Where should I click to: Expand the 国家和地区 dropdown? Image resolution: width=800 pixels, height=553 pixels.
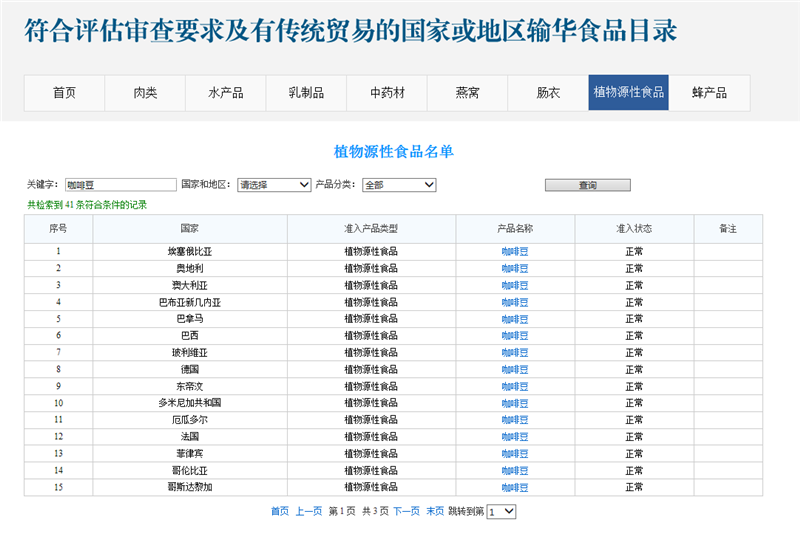point(274,185)
